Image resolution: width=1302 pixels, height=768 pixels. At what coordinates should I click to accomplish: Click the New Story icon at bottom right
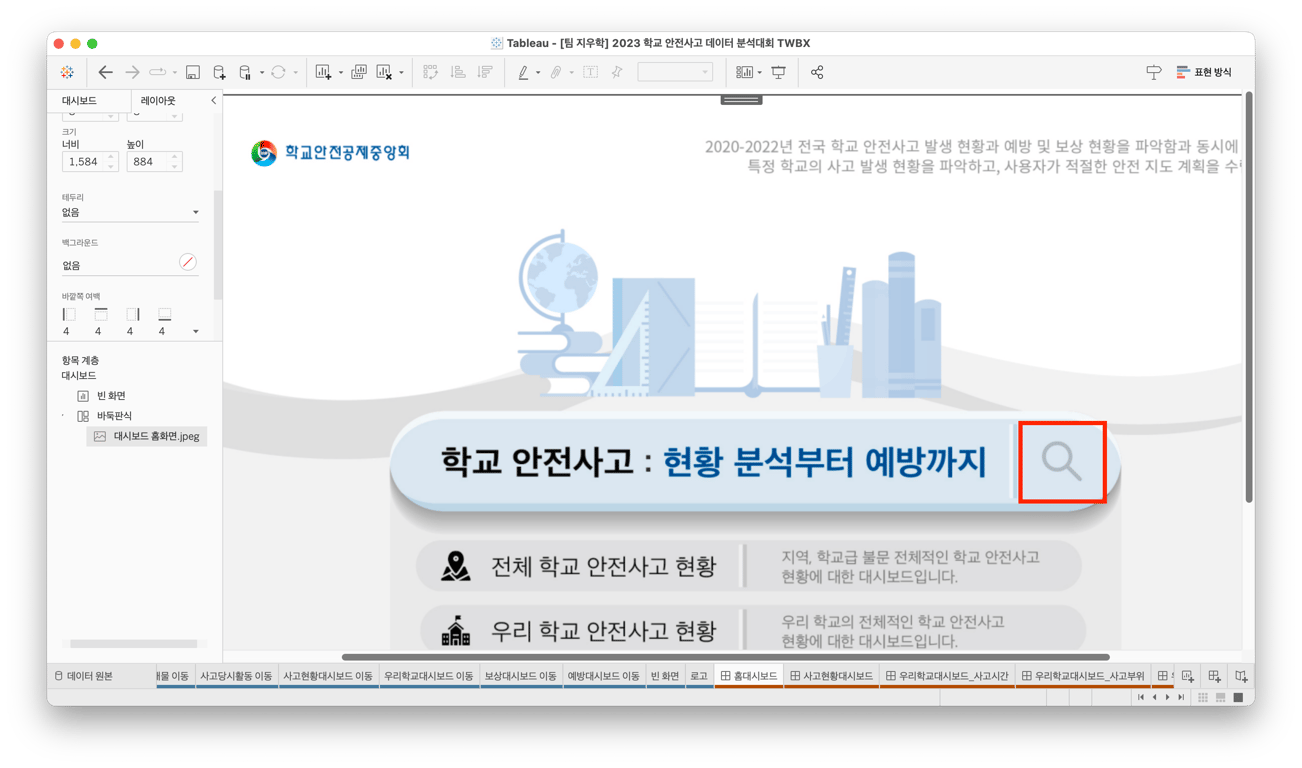pyautogui.click(x=1241, y=676)
